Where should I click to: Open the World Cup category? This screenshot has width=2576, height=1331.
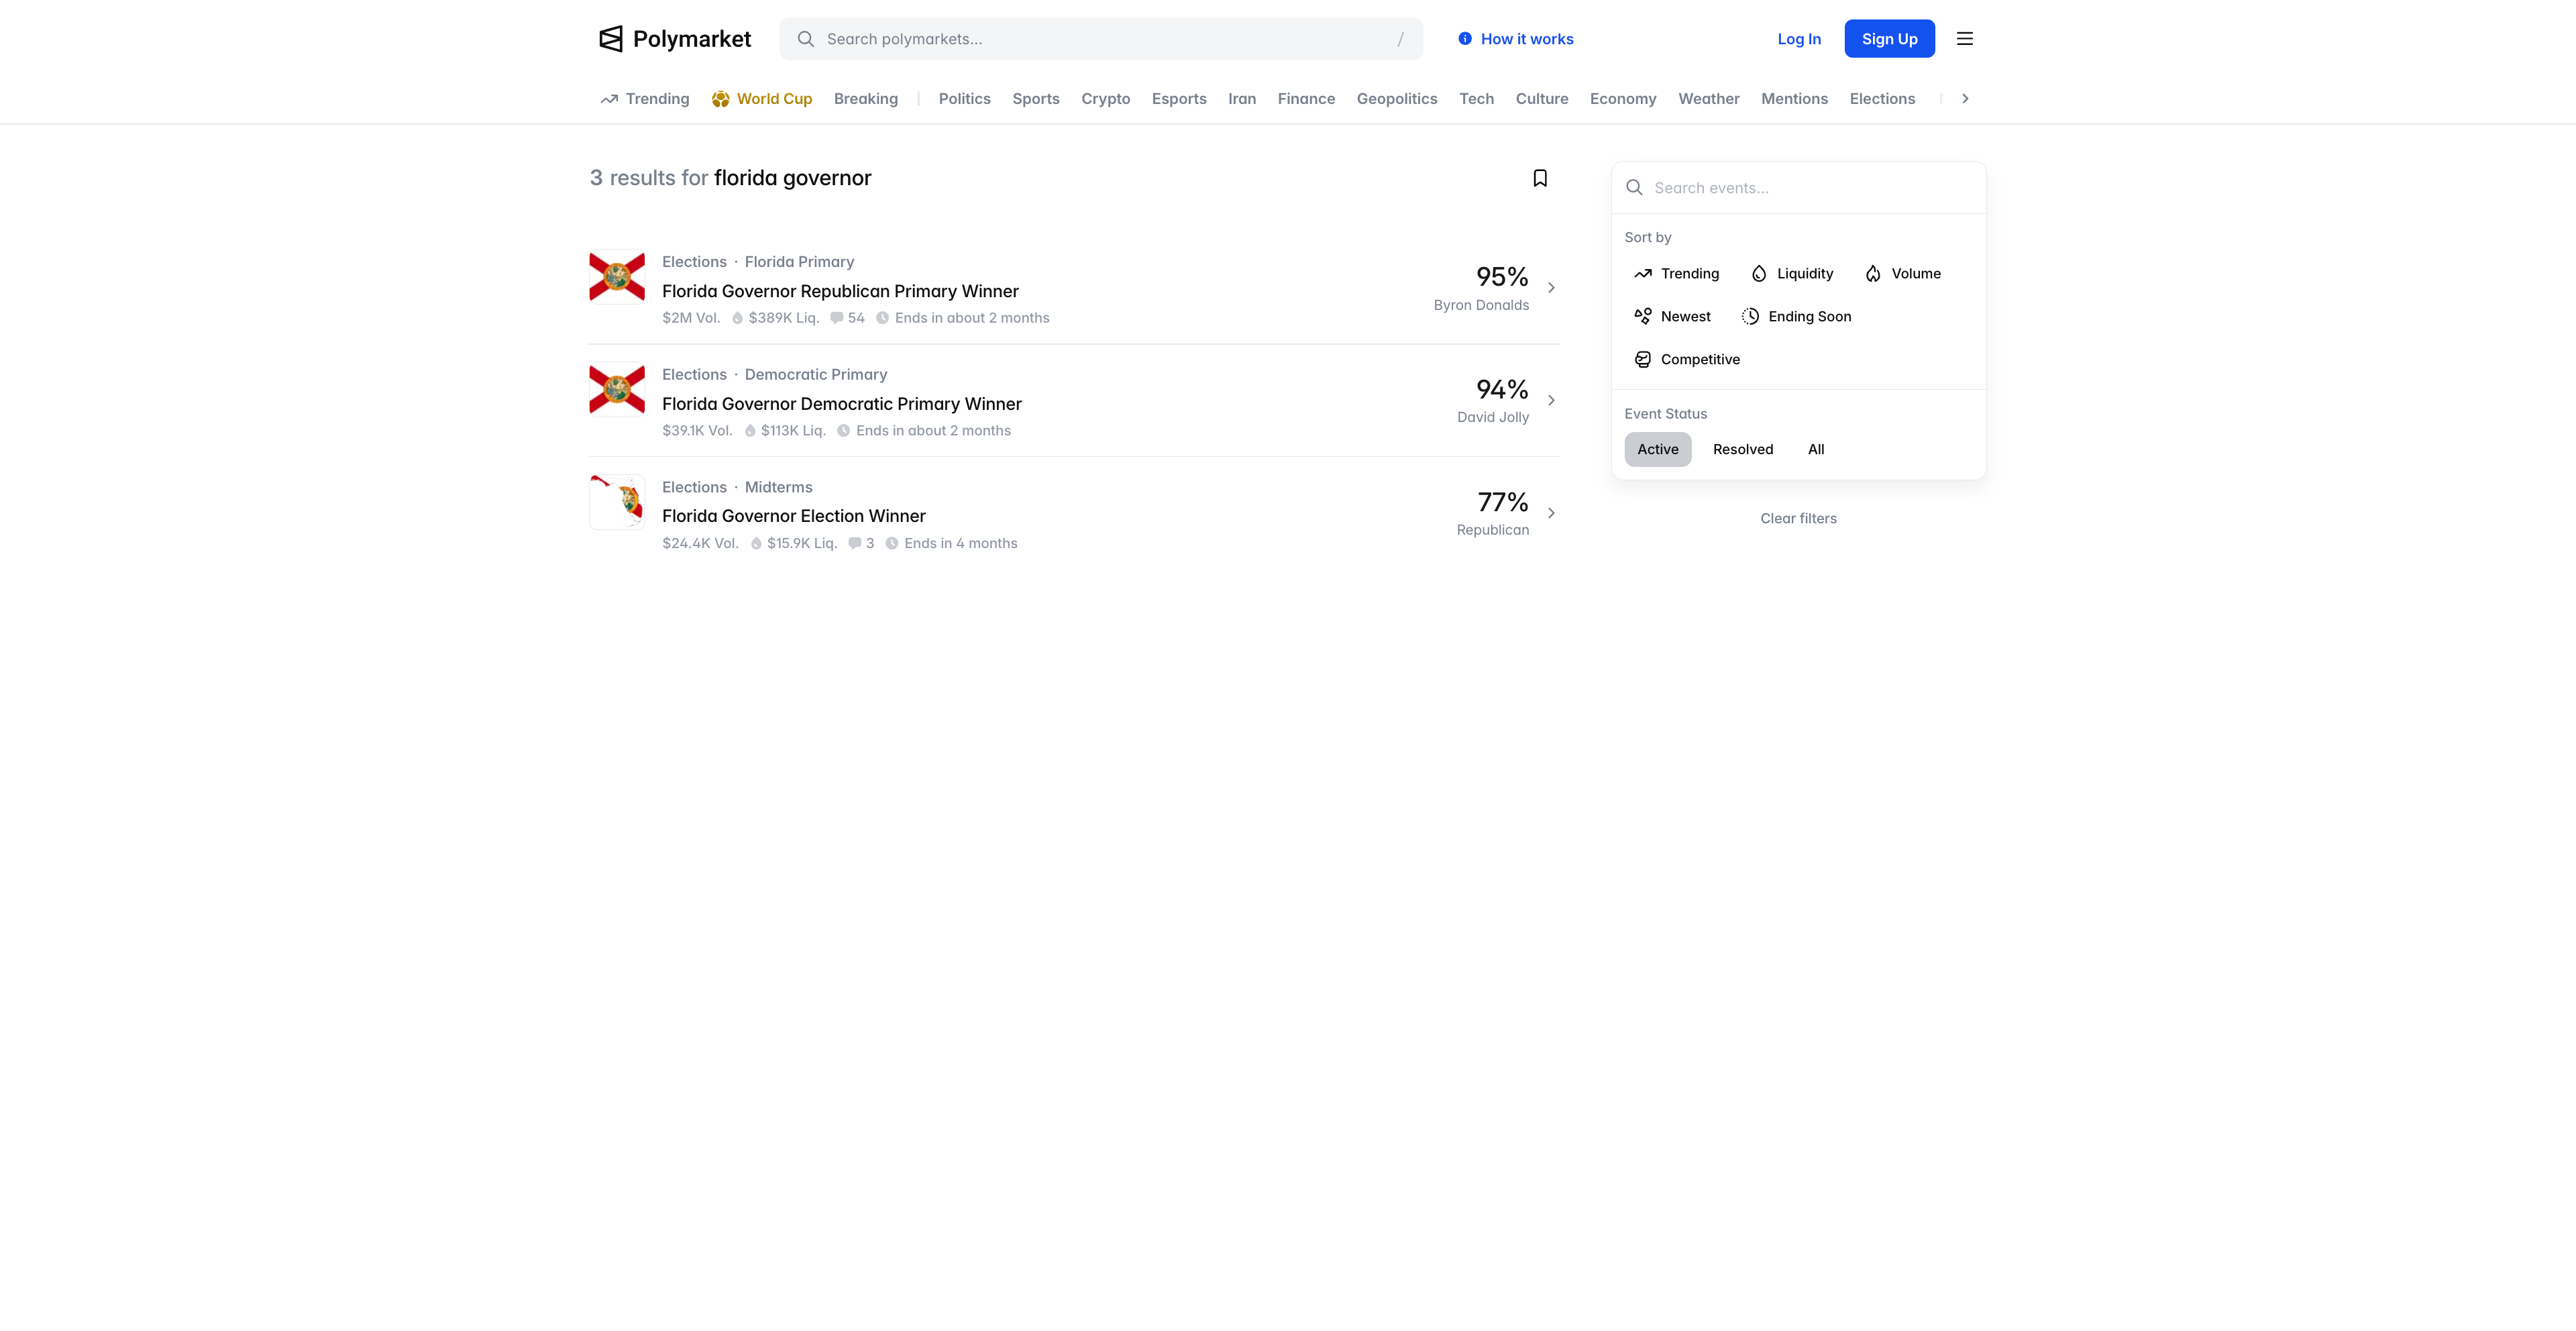click(762, 99)
